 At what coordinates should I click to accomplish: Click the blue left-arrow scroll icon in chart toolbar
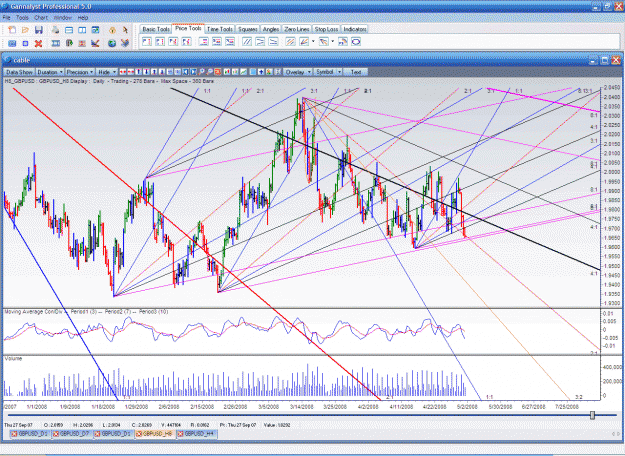tap(185, 72)
